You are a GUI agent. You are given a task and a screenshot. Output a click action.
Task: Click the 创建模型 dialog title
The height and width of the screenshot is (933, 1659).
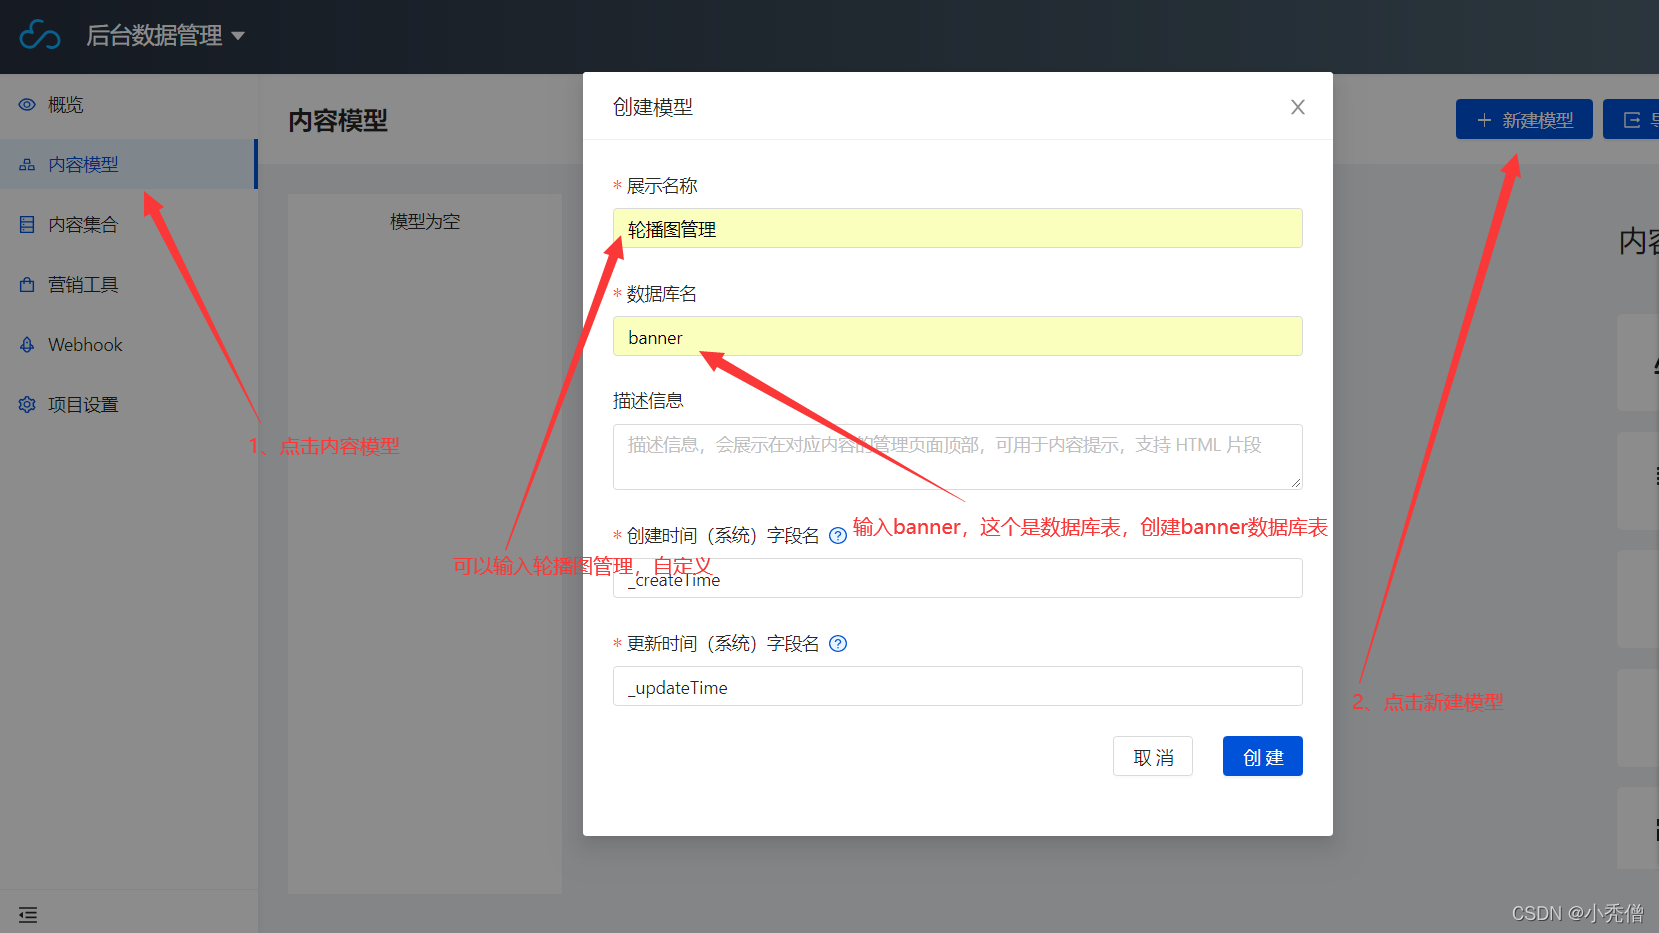(653, 107)
